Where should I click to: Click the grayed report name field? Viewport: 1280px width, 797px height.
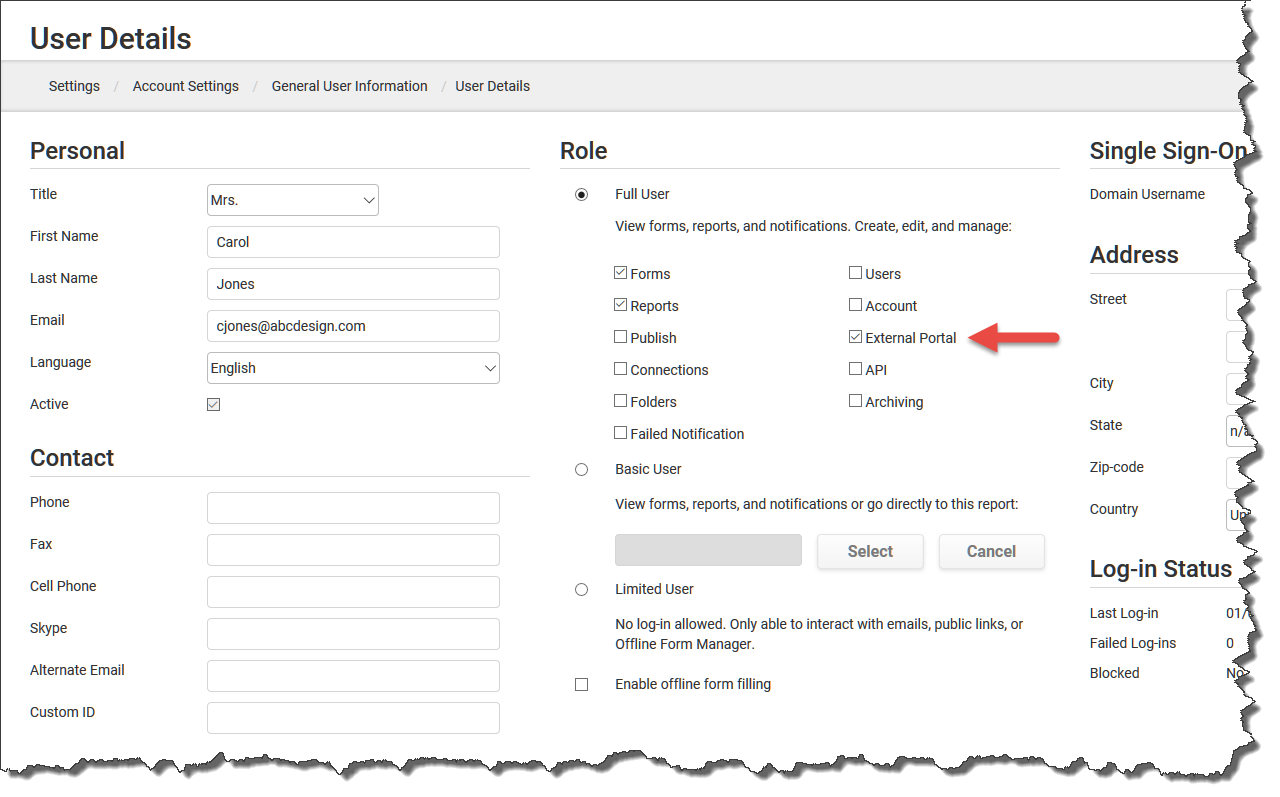point(708,550)
